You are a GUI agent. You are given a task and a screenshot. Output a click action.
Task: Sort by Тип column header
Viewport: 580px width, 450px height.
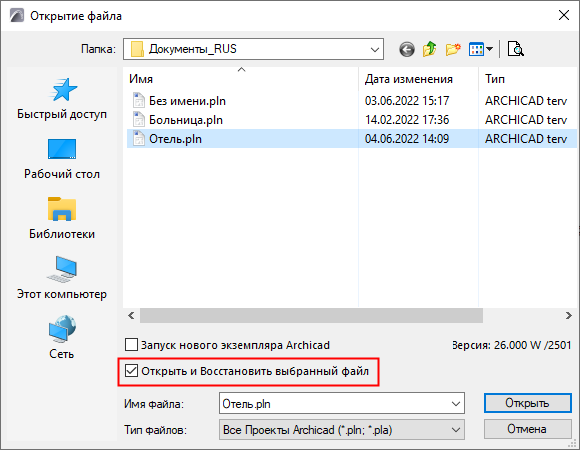(x=495, y=79)
